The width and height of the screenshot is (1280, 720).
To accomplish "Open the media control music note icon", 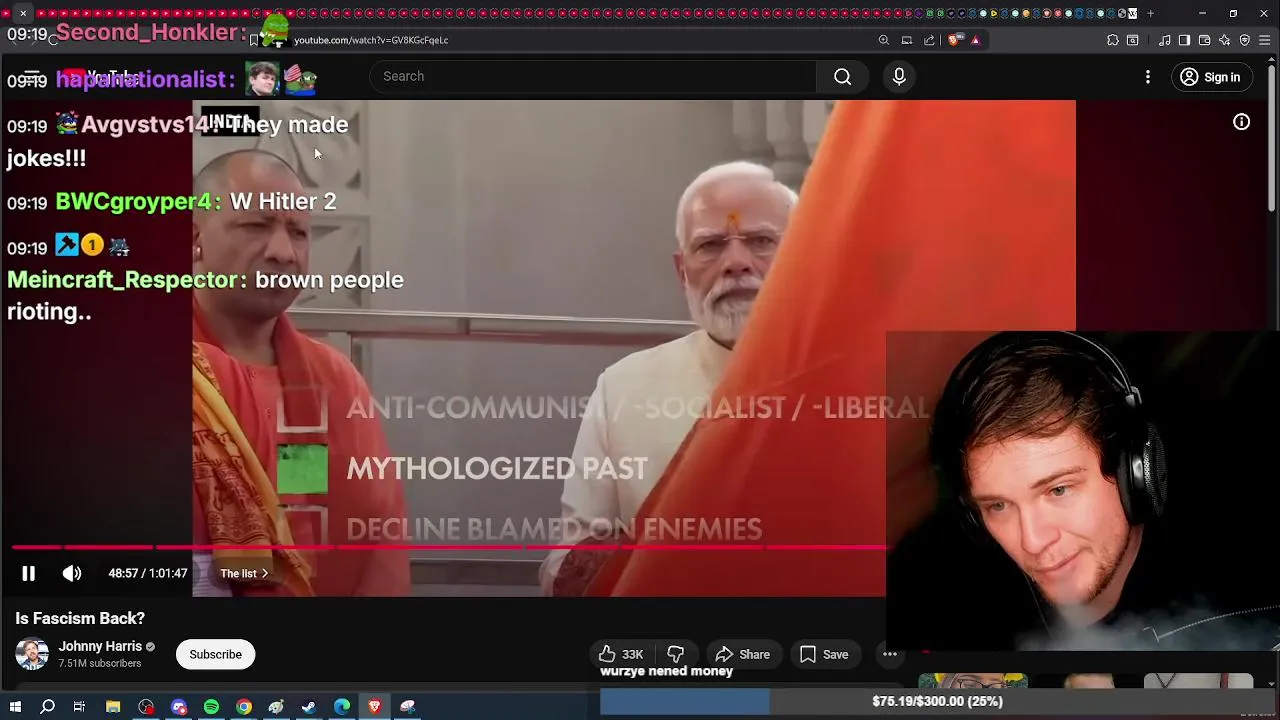I will [x=1164, y=40].
